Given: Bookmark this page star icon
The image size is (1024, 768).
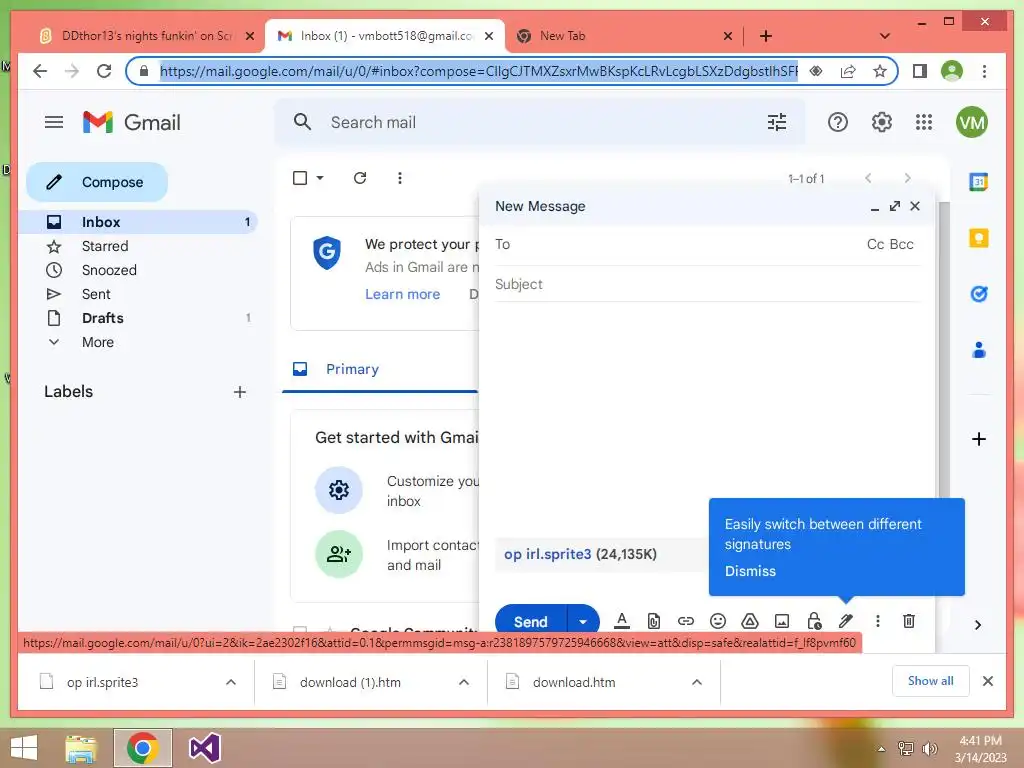Looking at the screenshot, I should [x=880, y=71].
